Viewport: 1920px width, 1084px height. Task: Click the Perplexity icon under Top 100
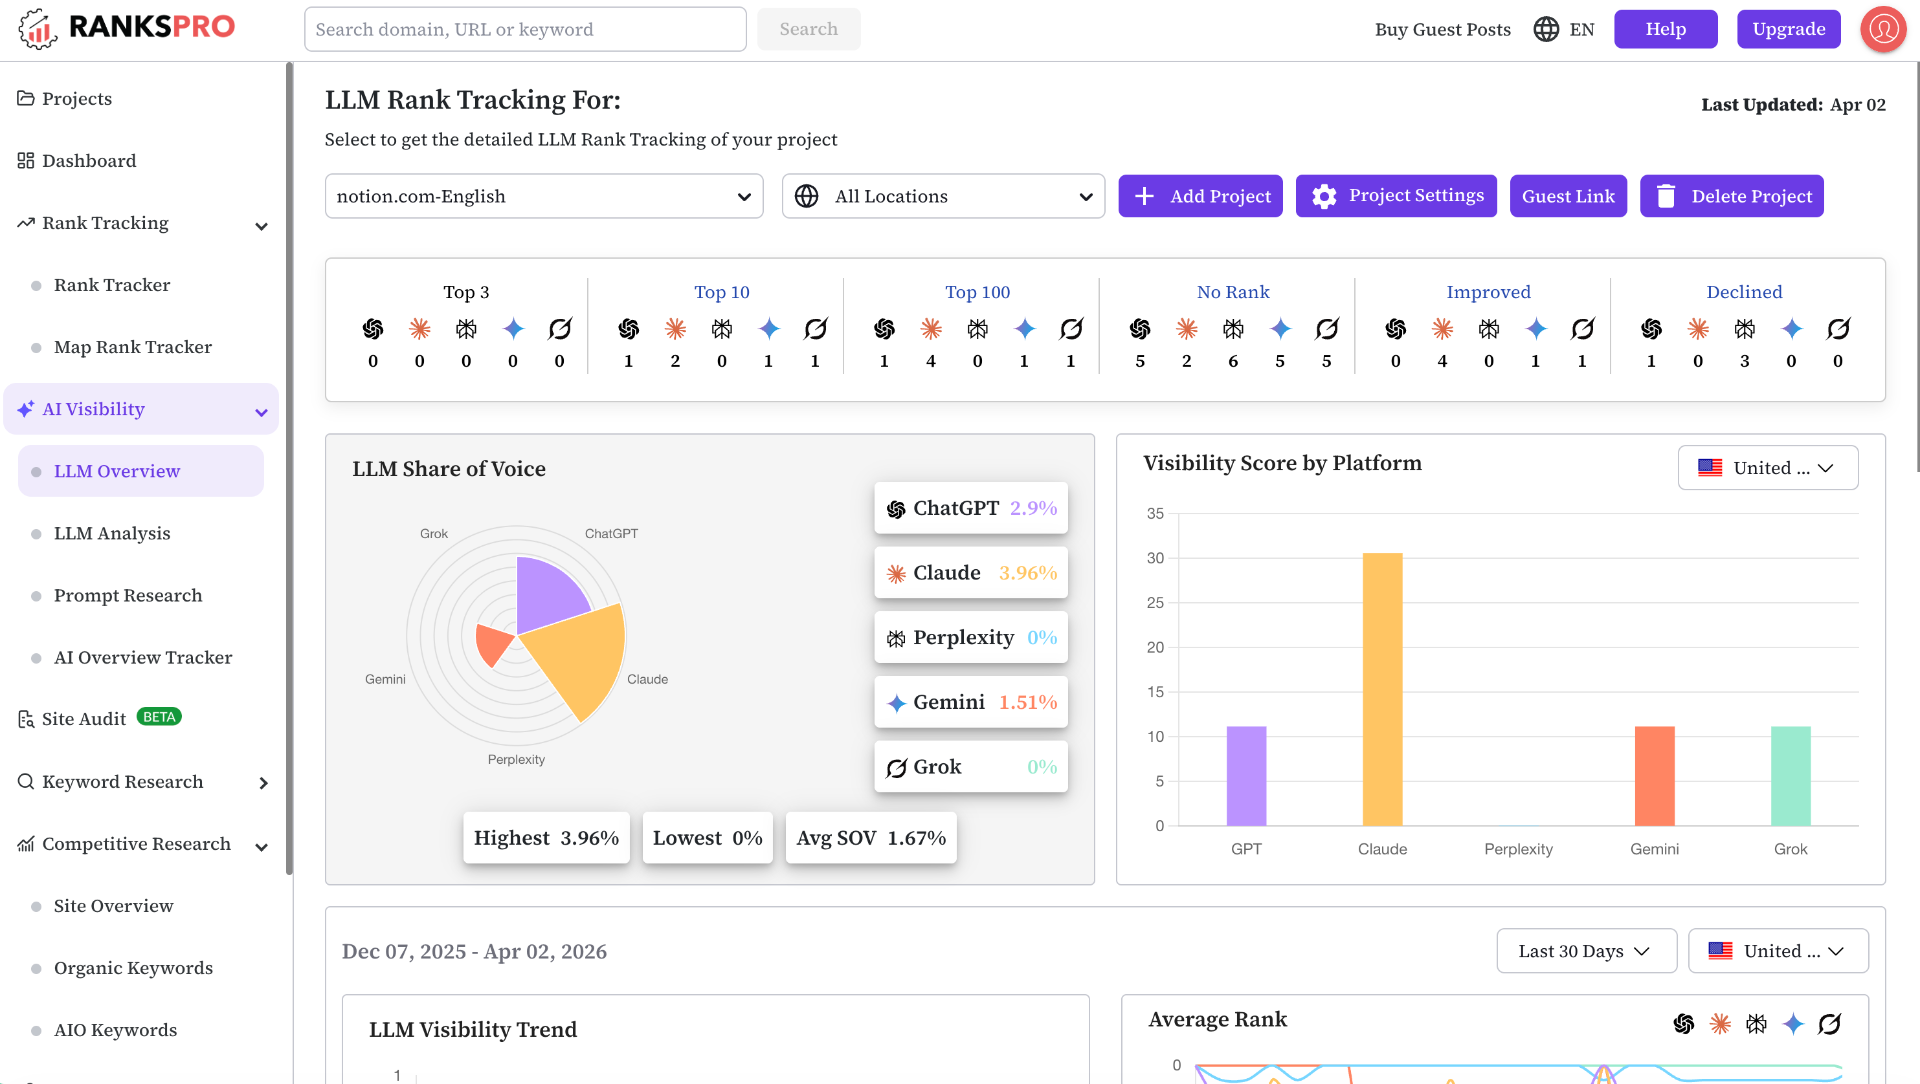pos(977,329)
